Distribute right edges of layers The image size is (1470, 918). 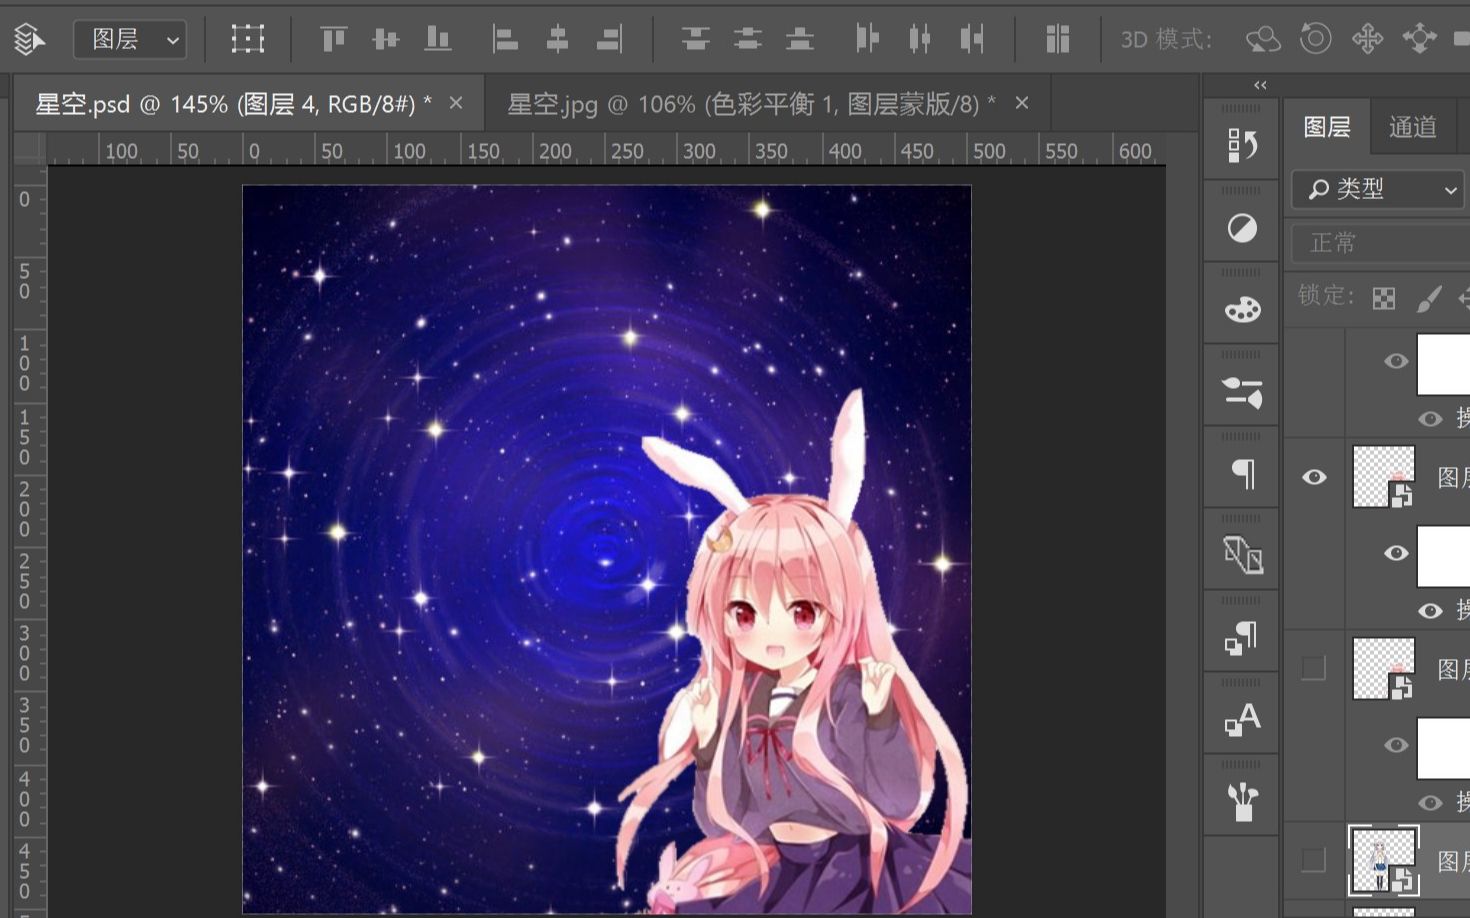[971, 39]
